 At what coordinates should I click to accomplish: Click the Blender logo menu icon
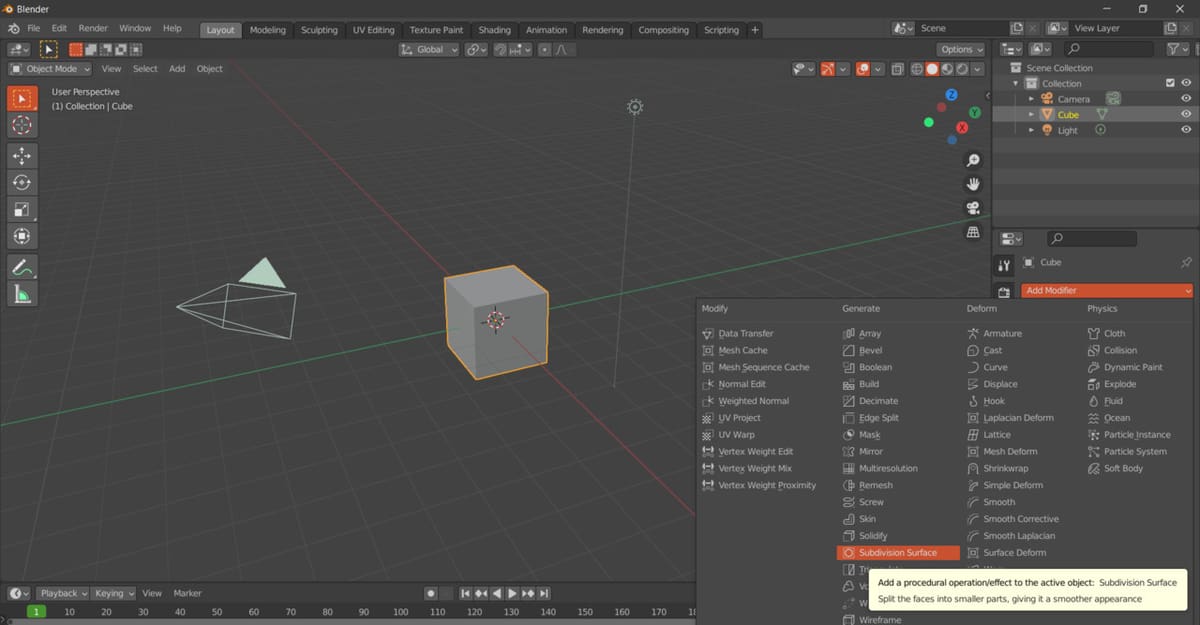[x=14, y=28]
